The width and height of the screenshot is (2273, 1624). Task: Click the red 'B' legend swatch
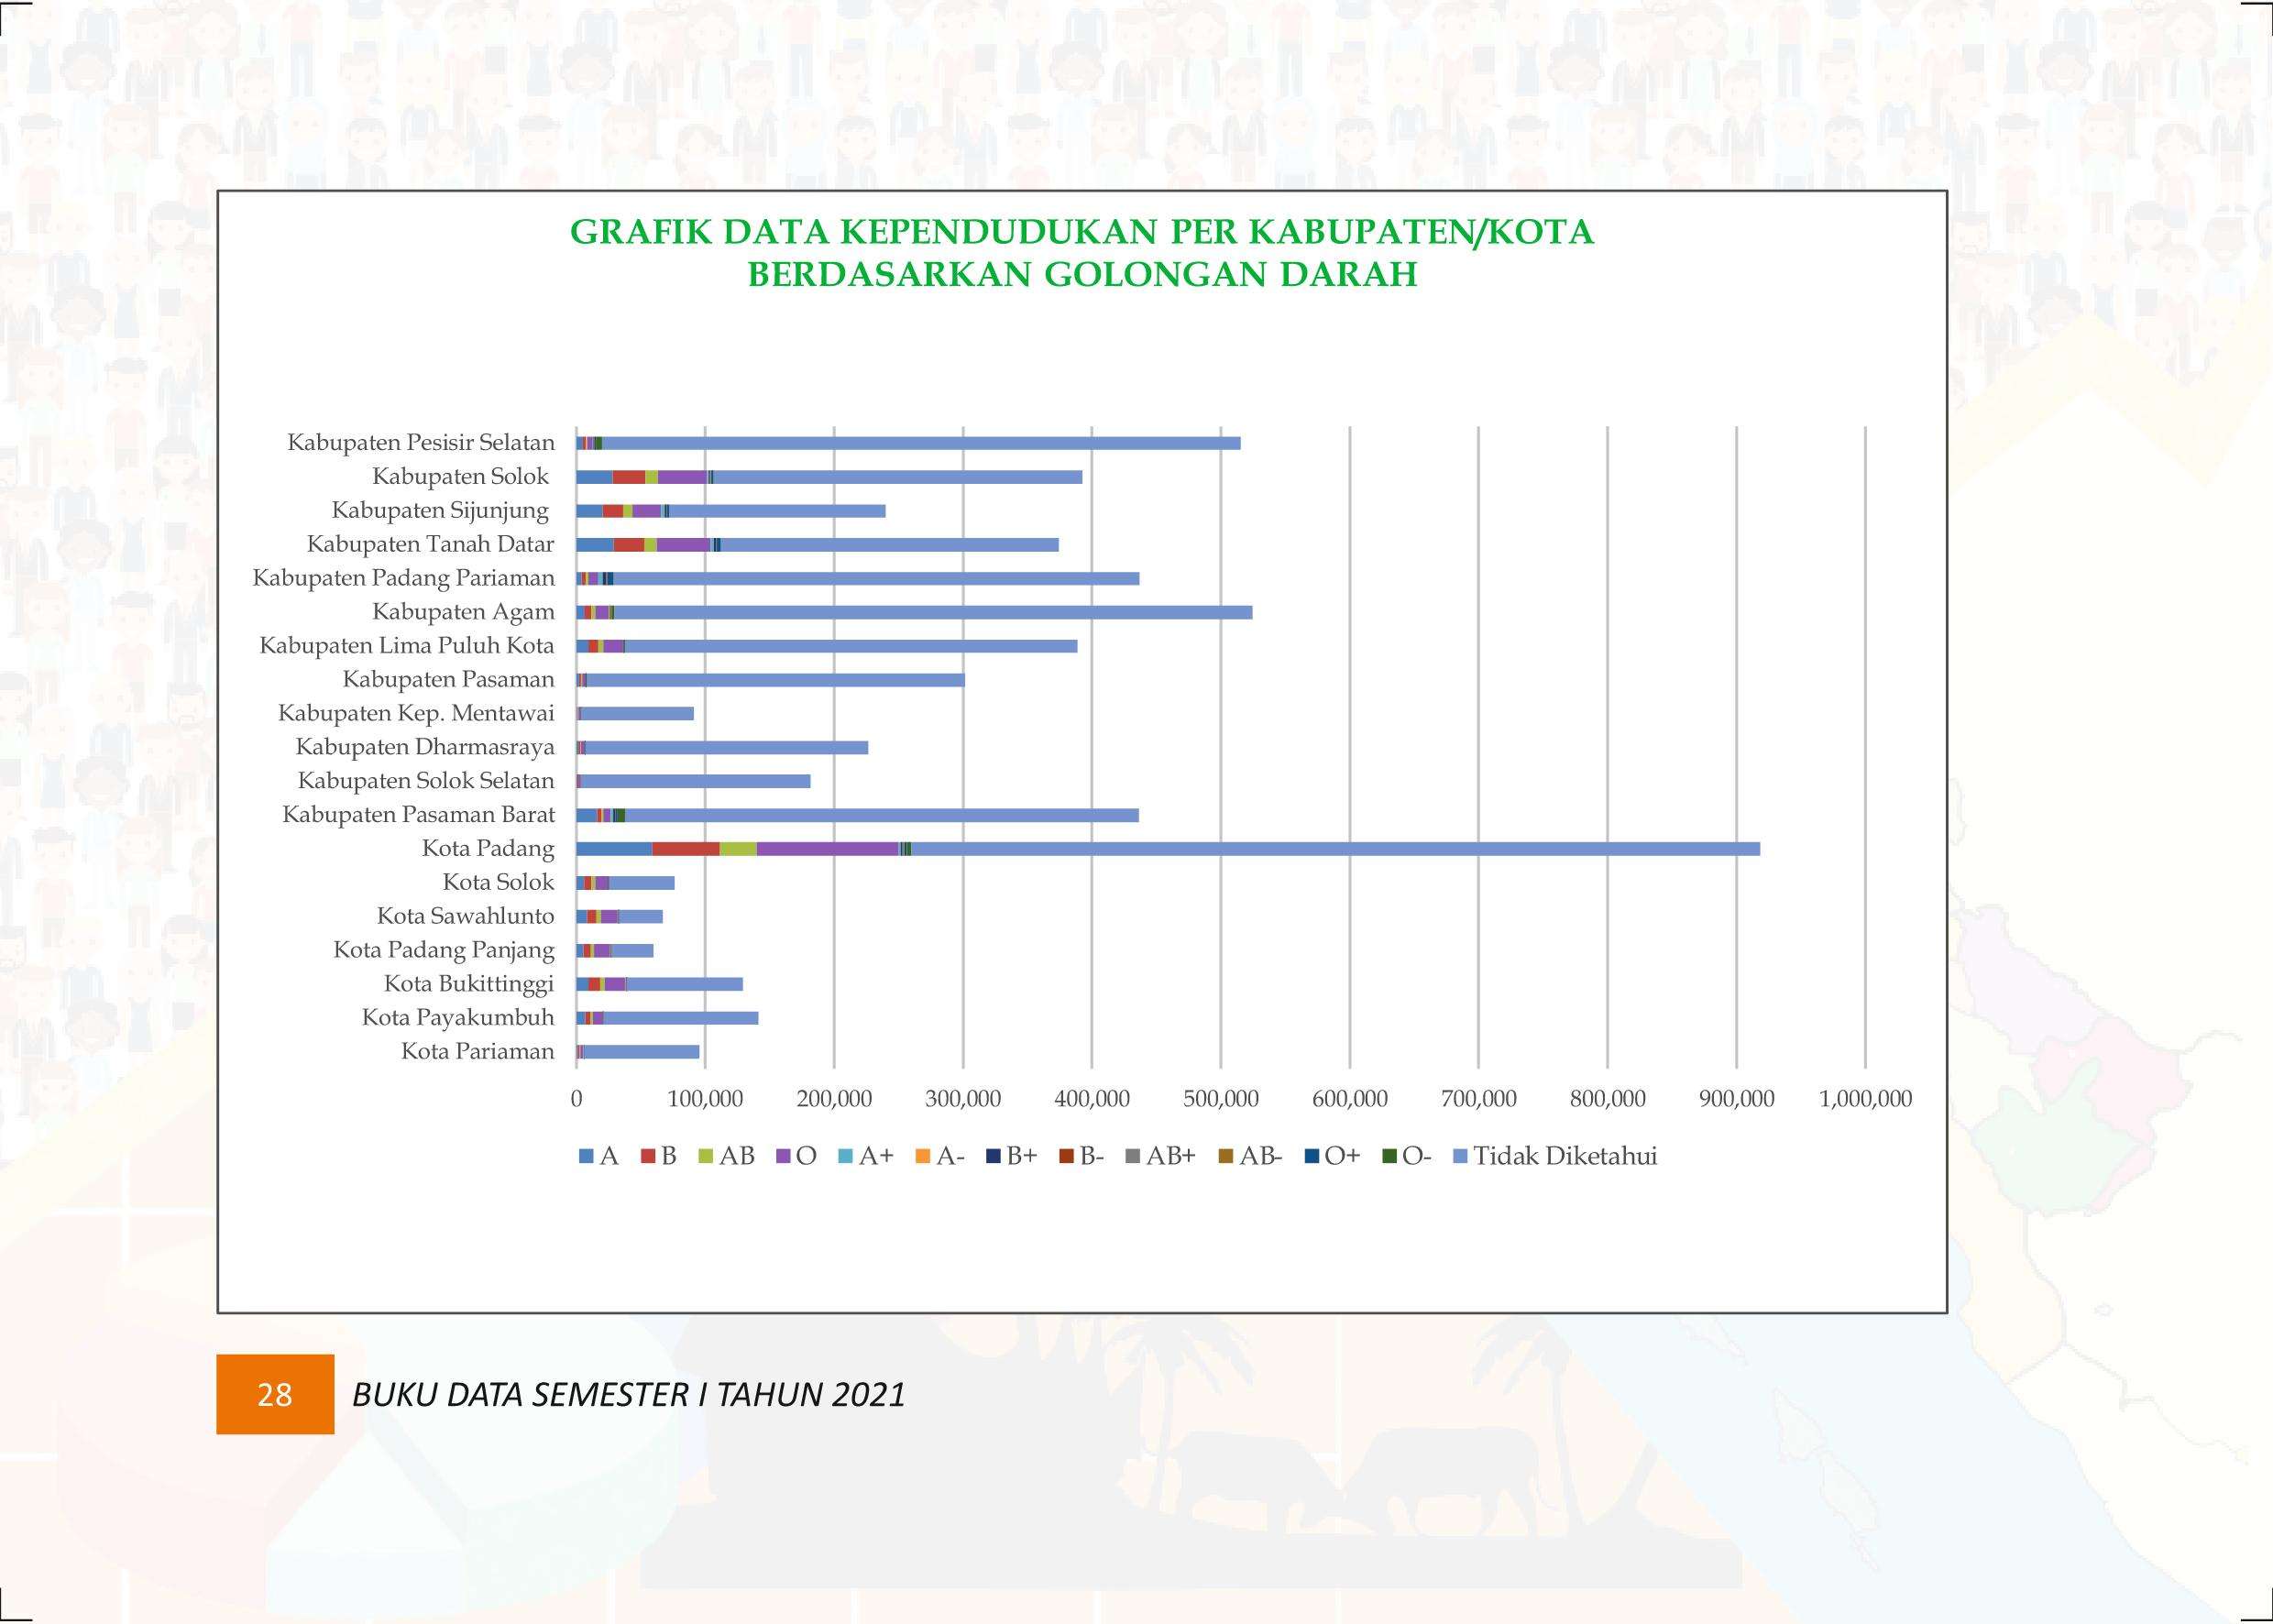point(648,1157)
